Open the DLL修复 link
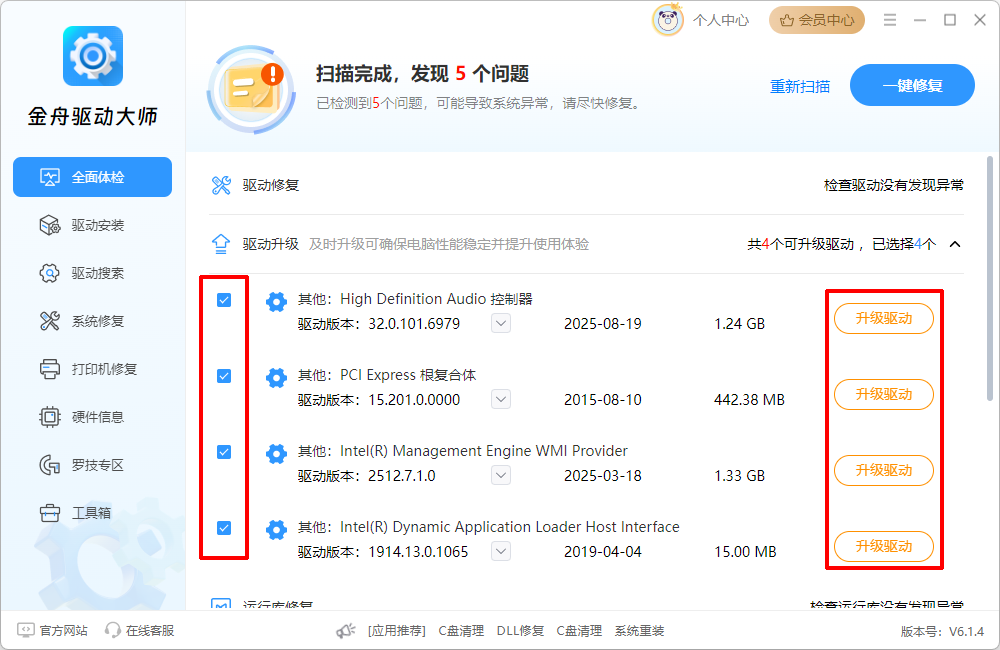The width and height of the screenshot is (1000, 650). [520, 631]
